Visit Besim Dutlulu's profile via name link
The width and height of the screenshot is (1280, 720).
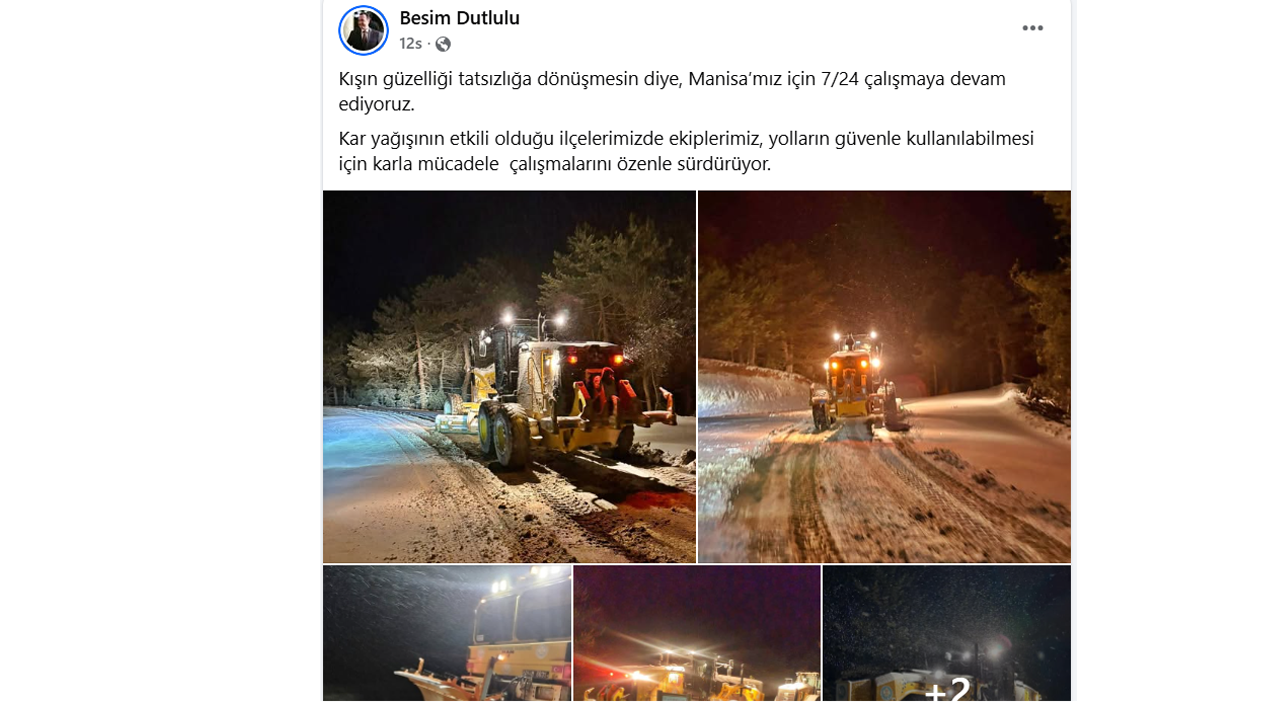459,17
